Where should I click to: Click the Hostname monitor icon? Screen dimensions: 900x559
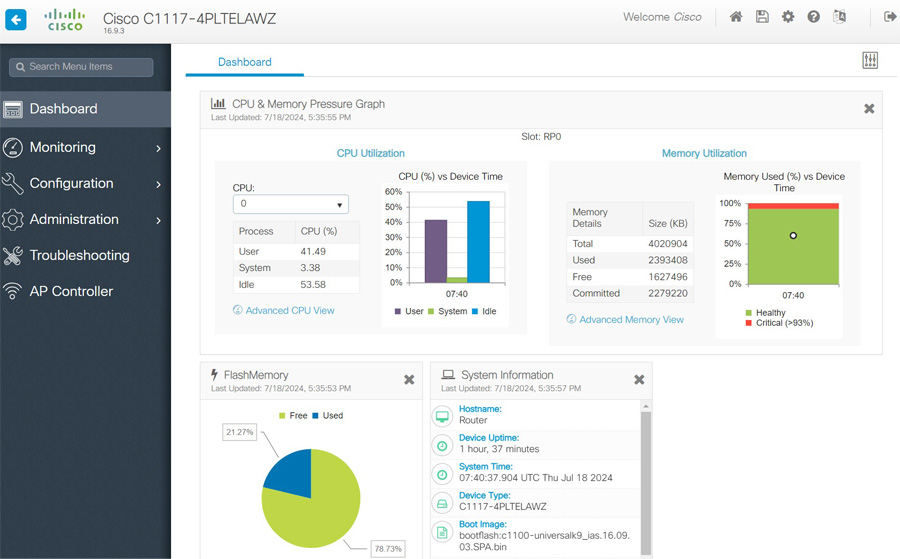(442, 416)
